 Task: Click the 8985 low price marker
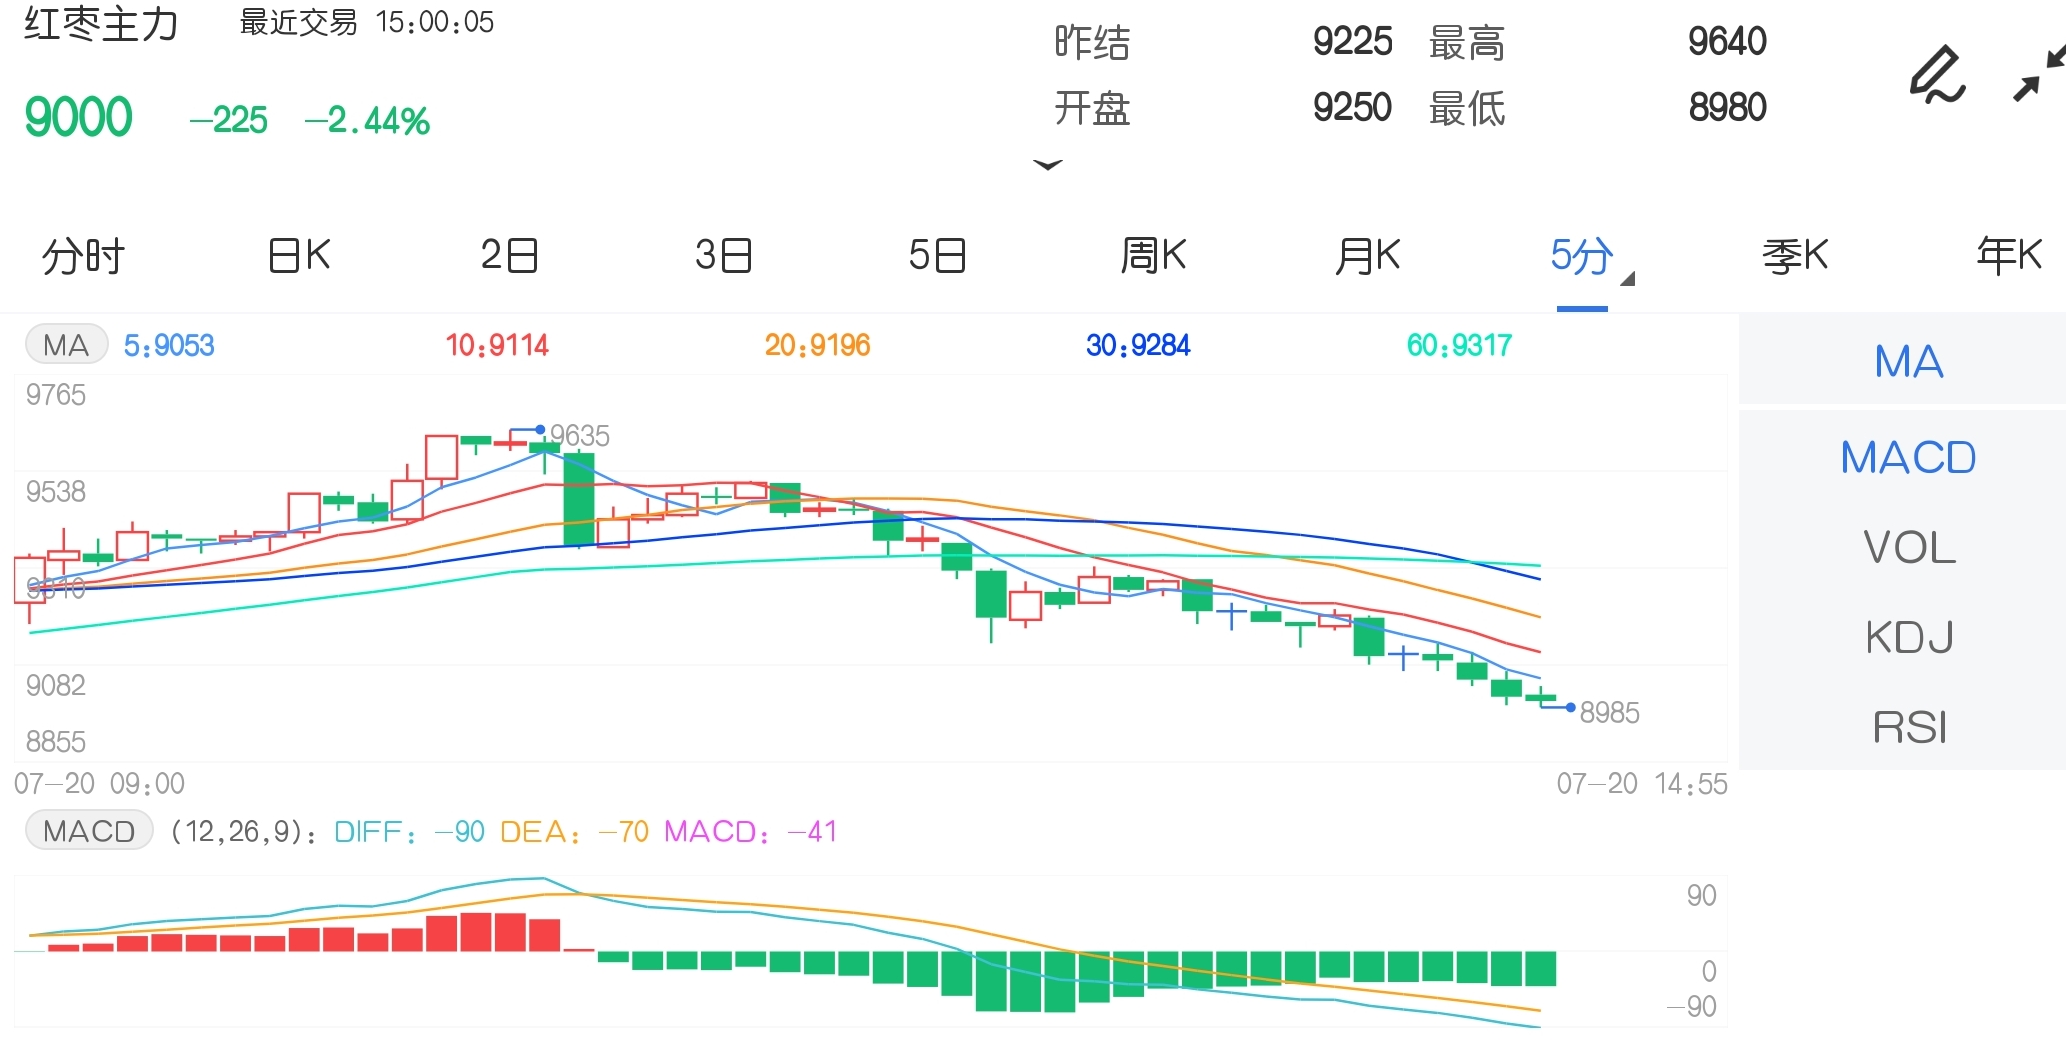click(x=1609, y=713)
